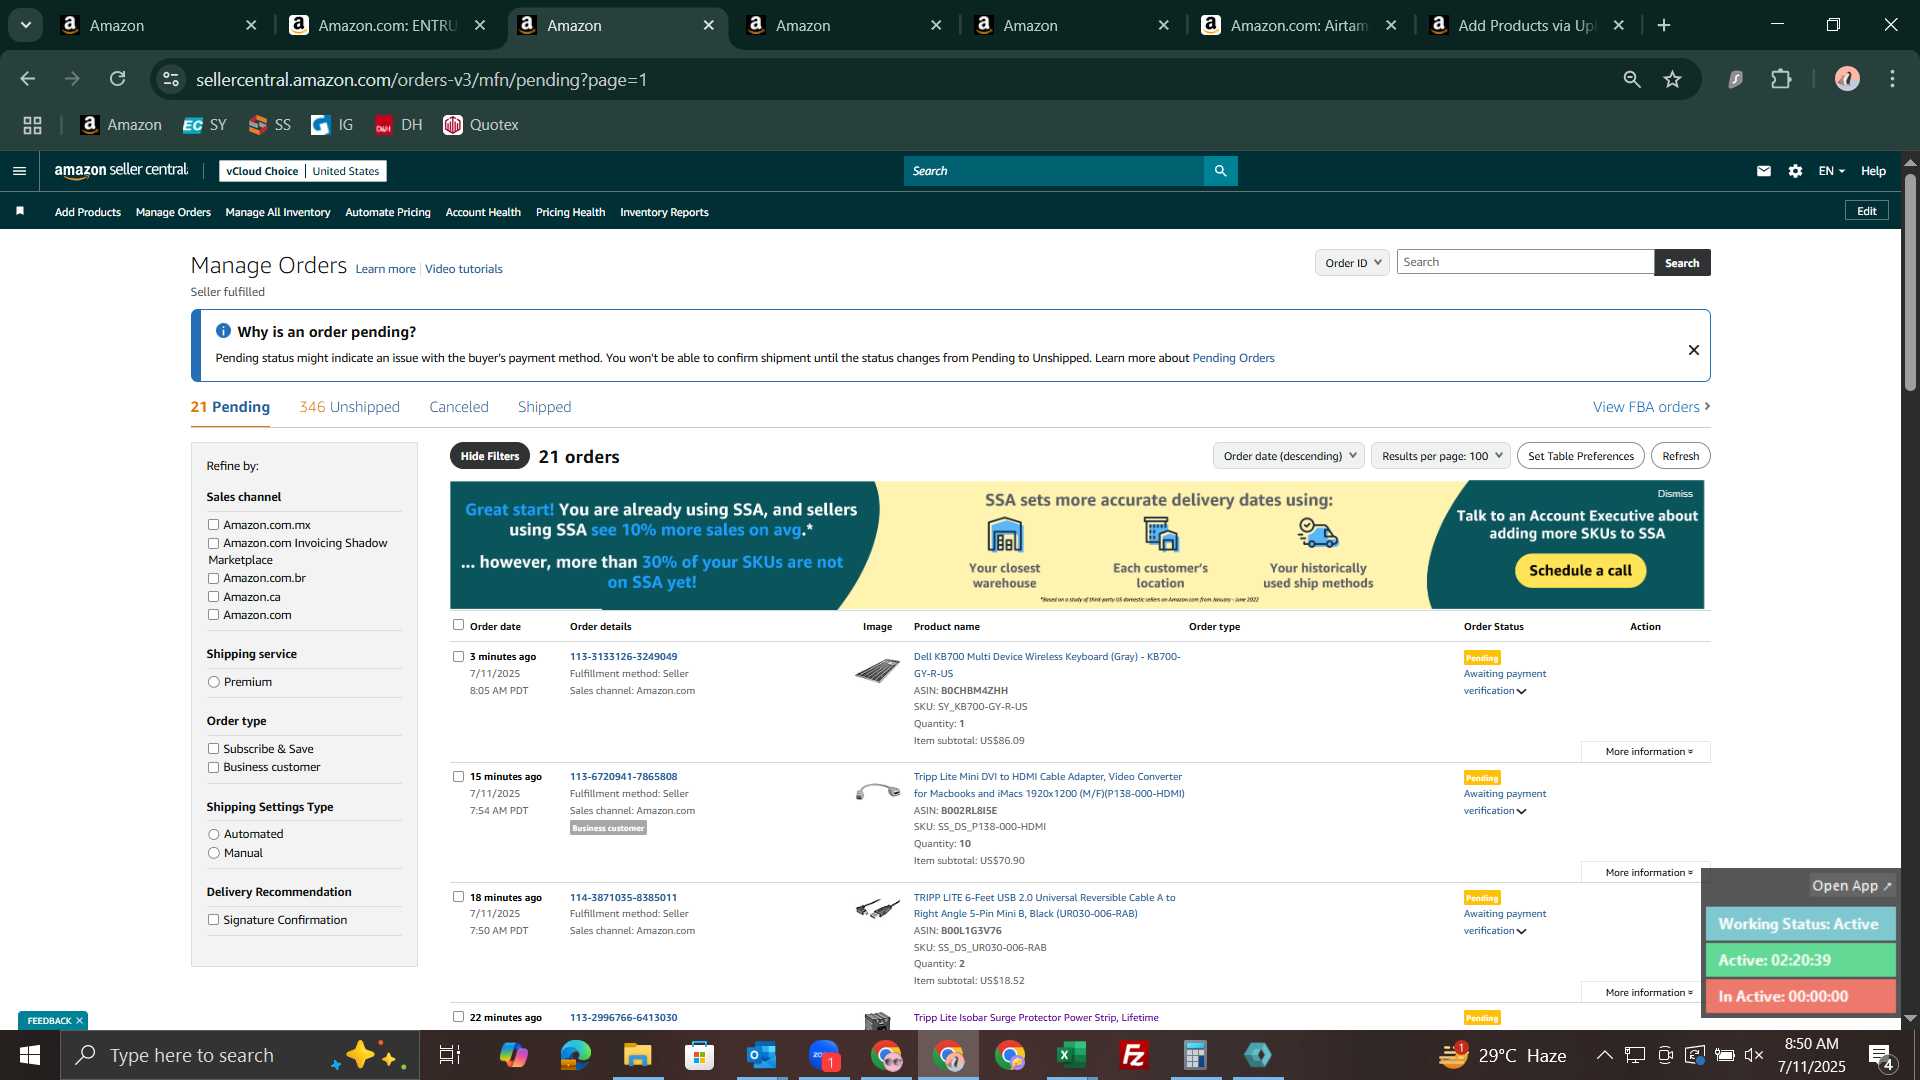The image size is (1920, 1080).
Task: Open Manage All Inventory in nav bar
Action: (x=278, y=212)
